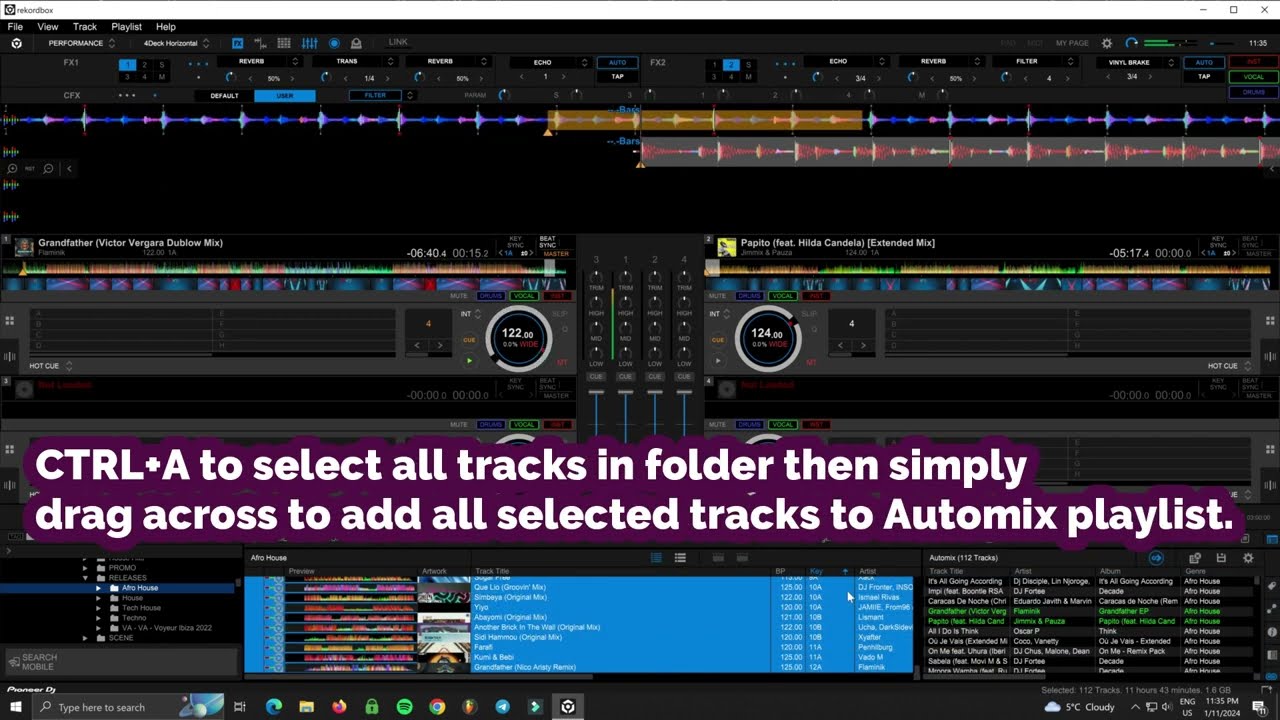Screen dimensions: 1280x720
Task: Select the Tech House folder in the tree
Action: tap(141, 608)
